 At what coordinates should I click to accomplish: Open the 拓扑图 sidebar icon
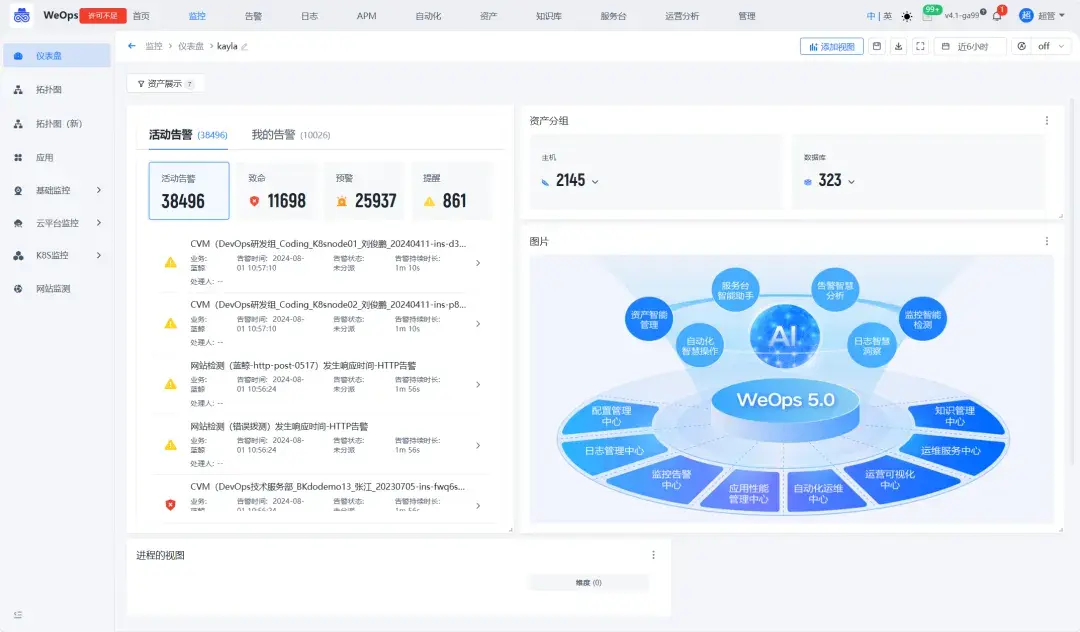(x=19, y=89)
